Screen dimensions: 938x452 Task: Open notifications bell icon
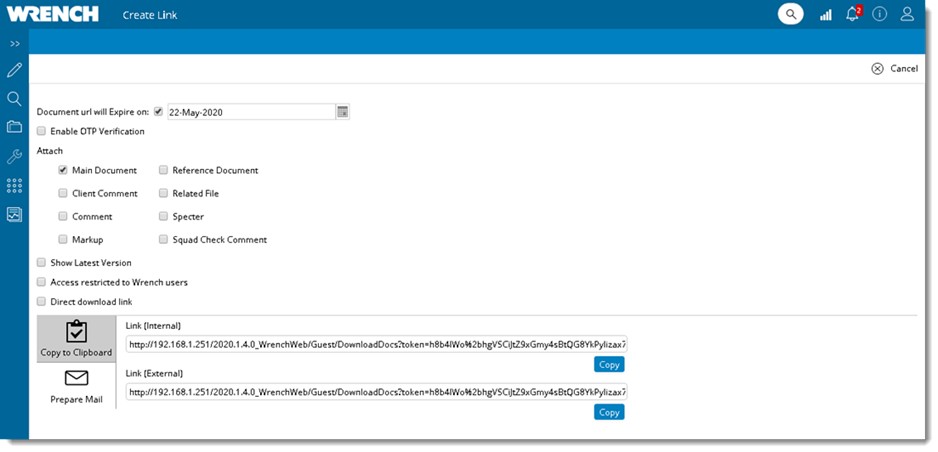pyautogui.click(x=852, y=14)
